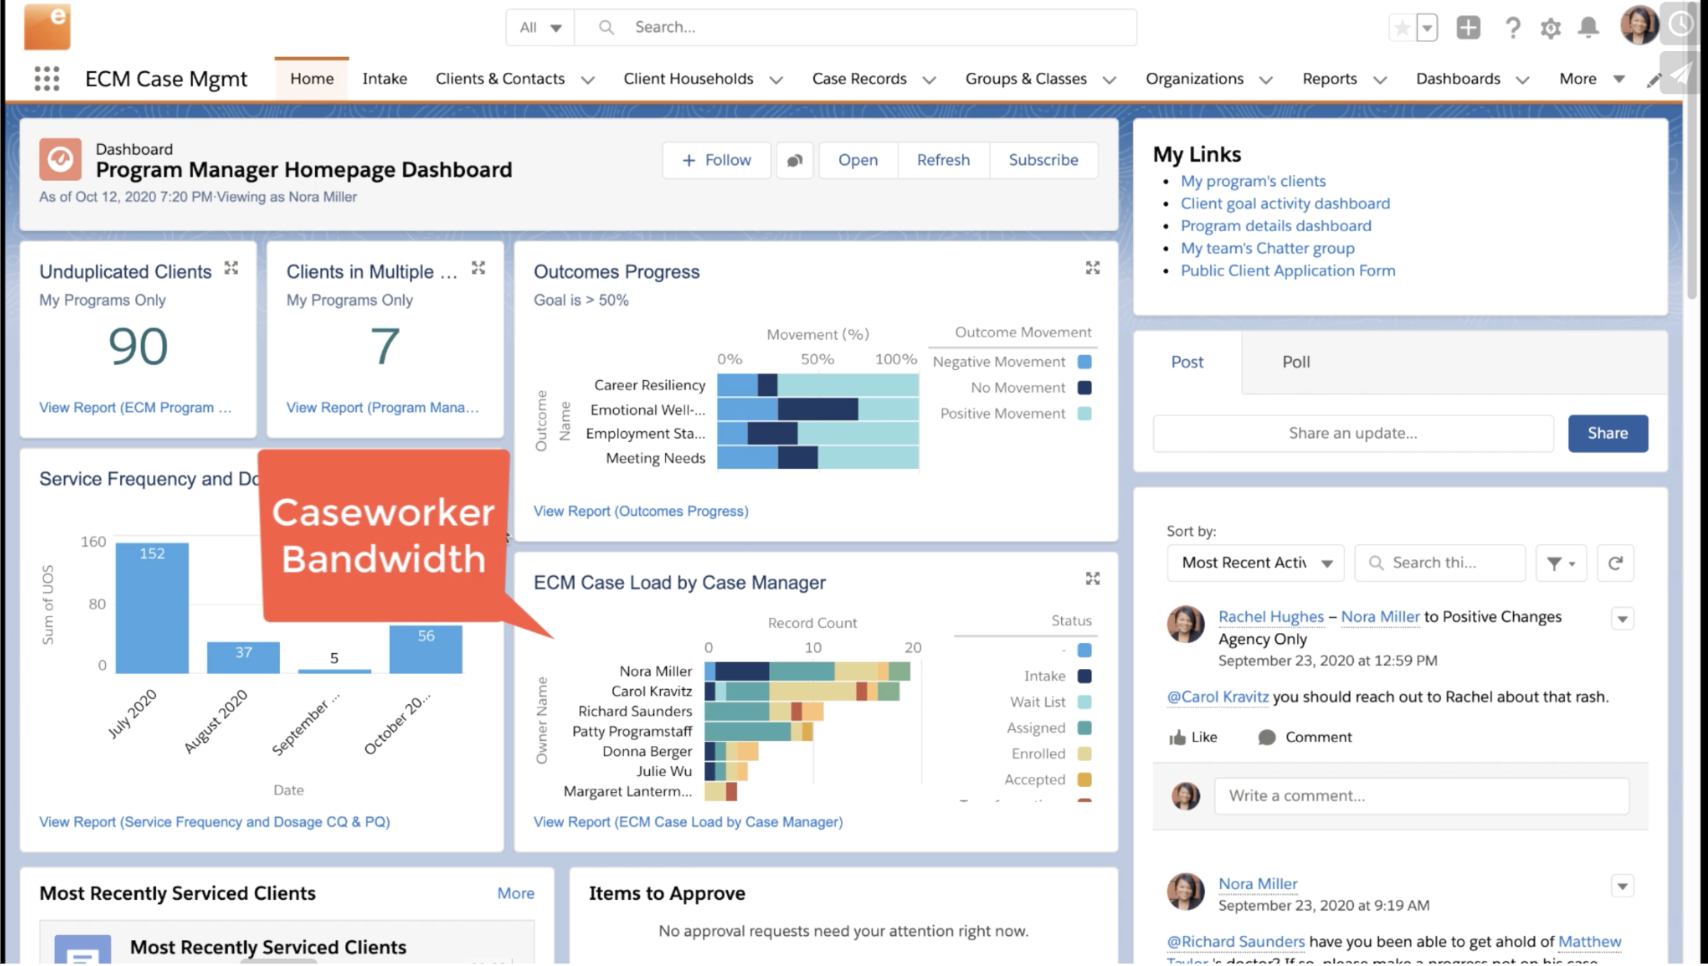Click the global Search field
The image size is (1708, 966).
click(x=856, y=28)
